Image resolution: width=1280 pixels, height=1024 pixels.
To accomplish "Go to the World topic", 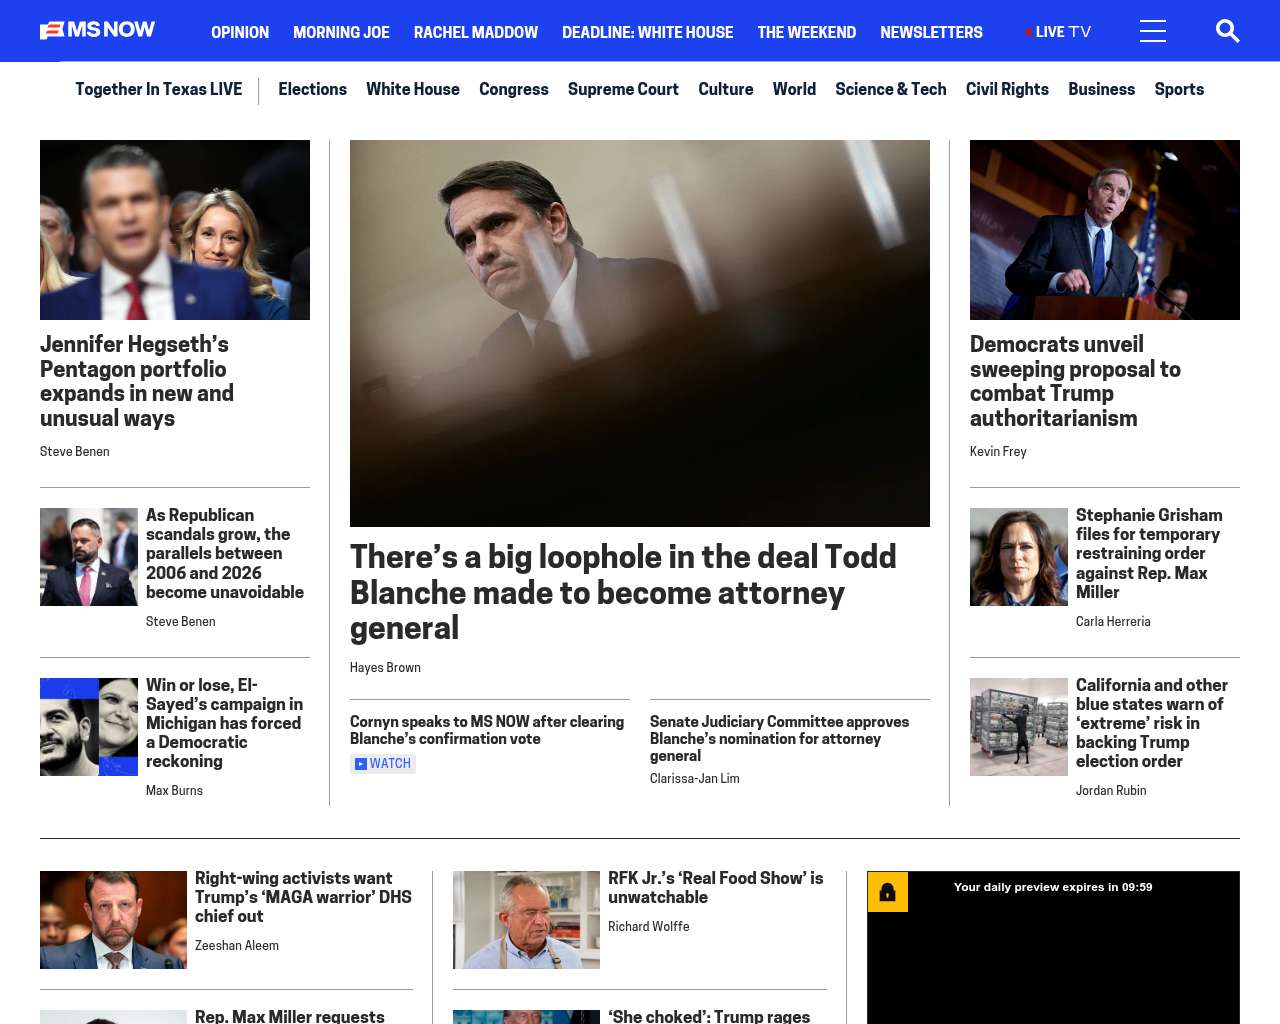I will pos(794,89).
